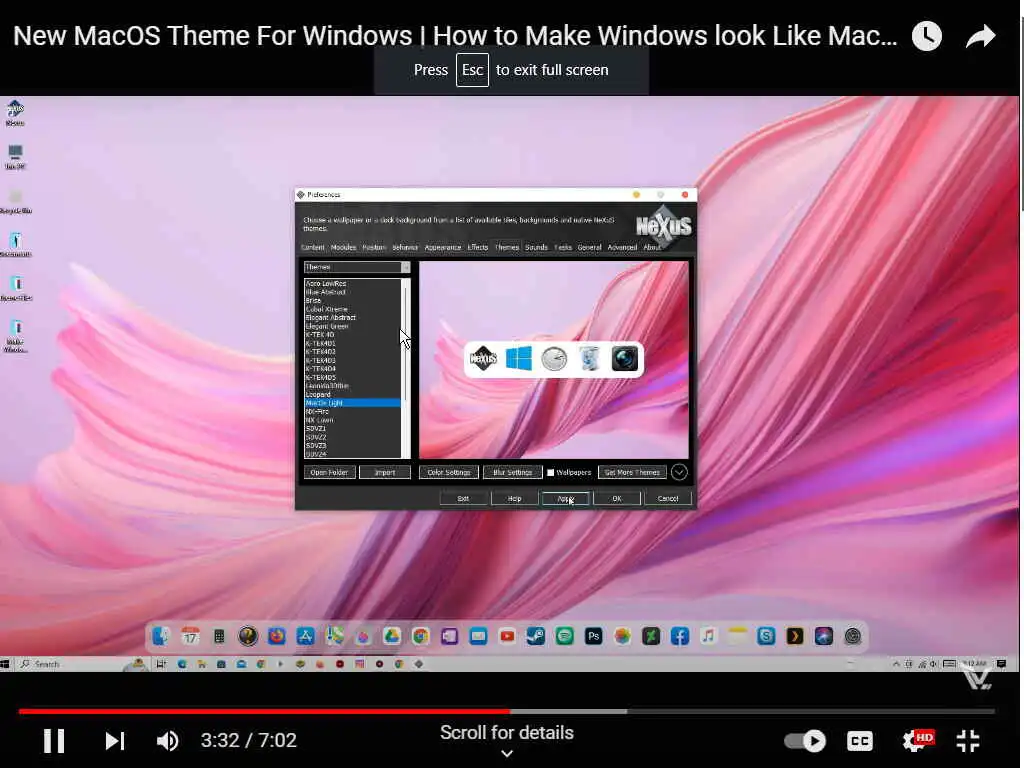Seek on the video progress bar
The height and width of the screenshot is (768, 1024).
[x=507, y=711]
